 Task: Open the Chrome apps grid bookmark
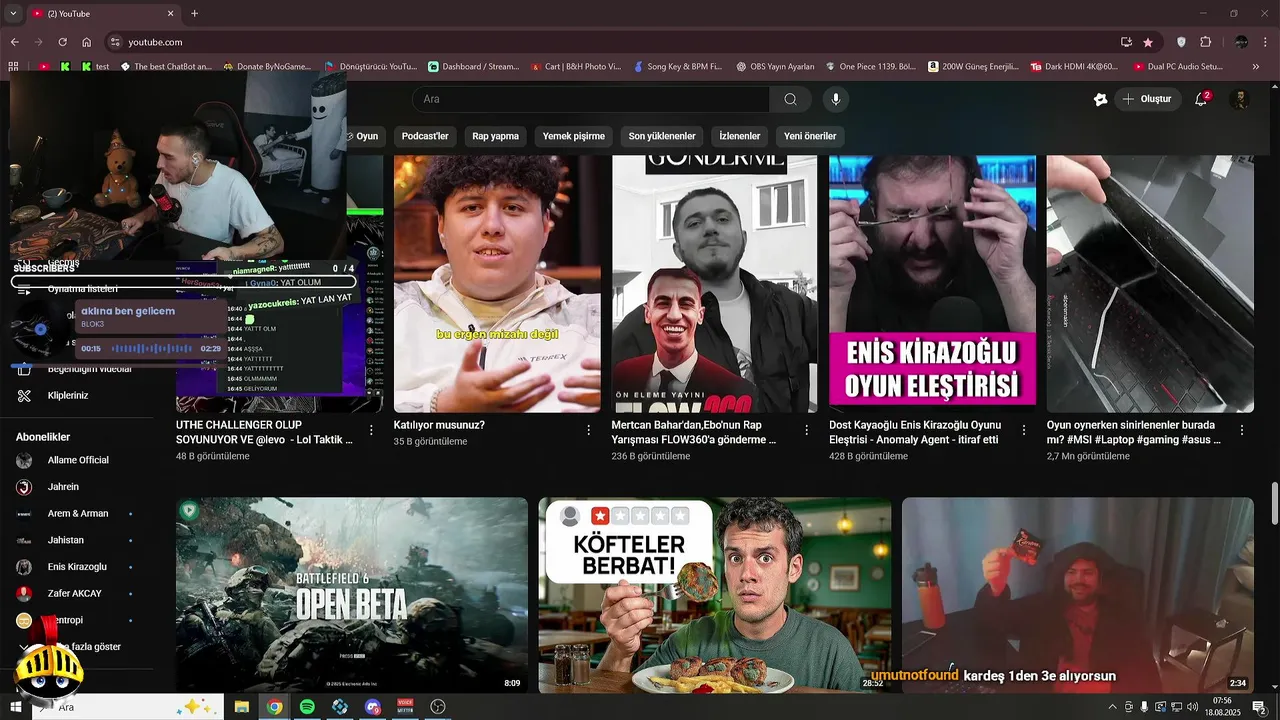[13, 66]
